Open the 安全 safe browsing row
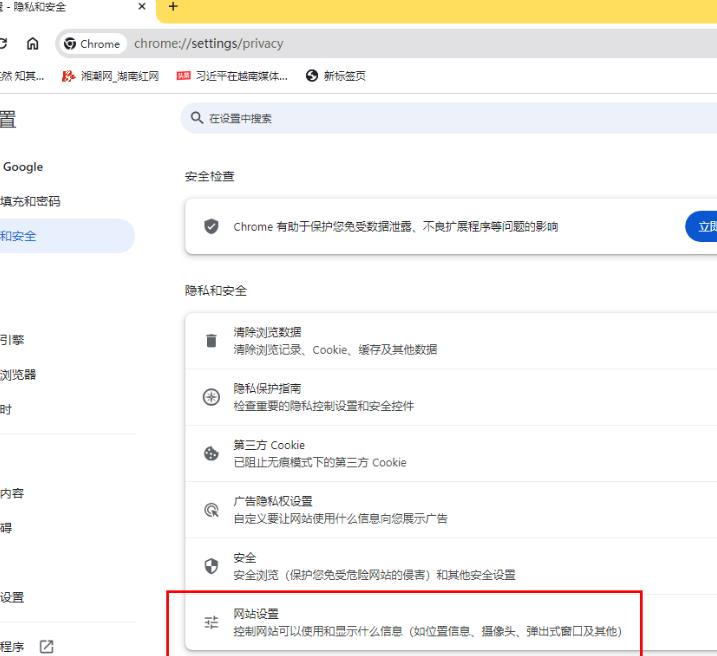The image size is (717, 656). 451,566
